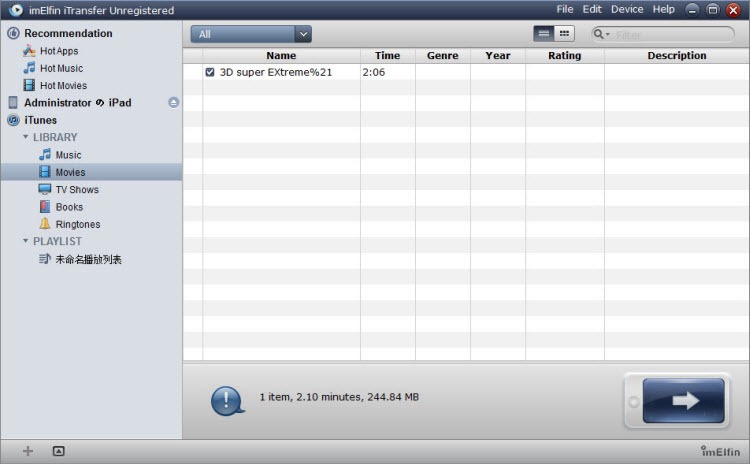Sort by the Year column header
This screenshot has height=464, width=750.
[497, 55]
